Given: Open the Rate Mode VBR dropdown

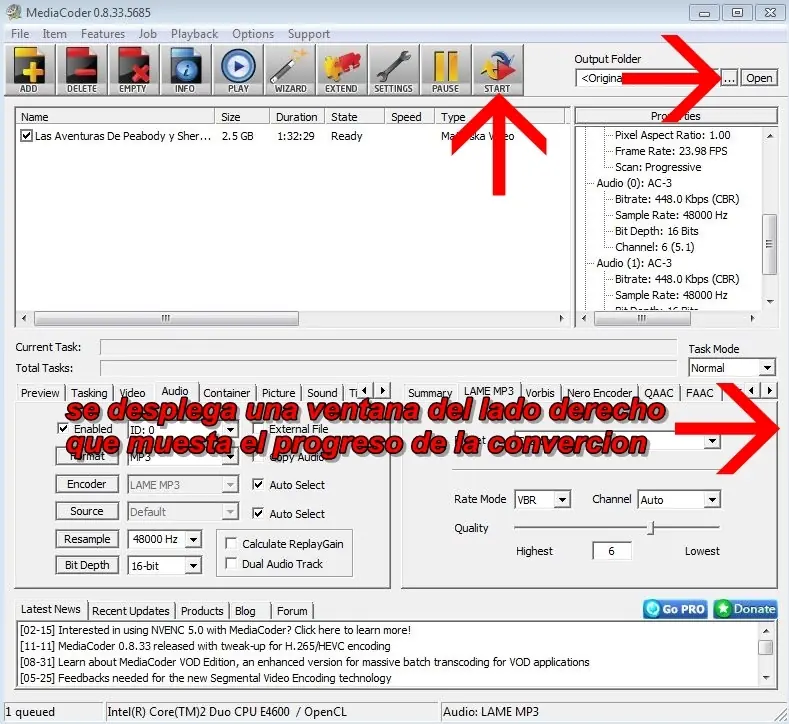Looking at the screenshot, I should (x=563, y=500).
